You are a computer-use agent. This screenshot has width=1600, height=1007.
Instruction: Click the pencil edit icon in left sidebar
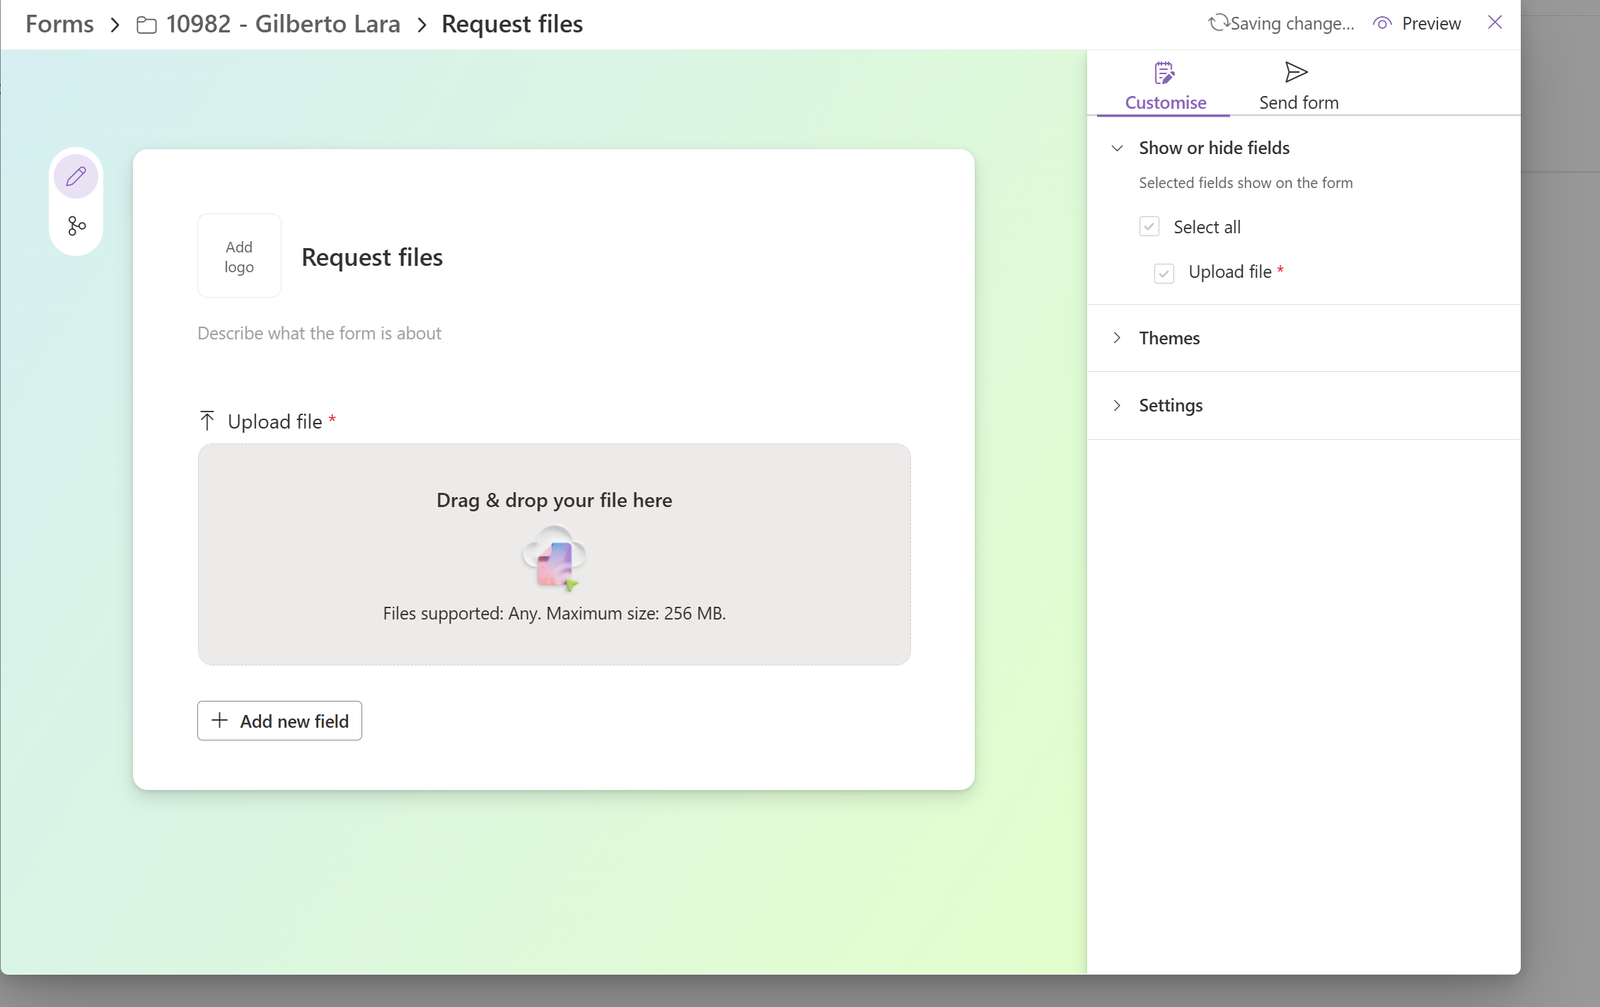[76, 177]
